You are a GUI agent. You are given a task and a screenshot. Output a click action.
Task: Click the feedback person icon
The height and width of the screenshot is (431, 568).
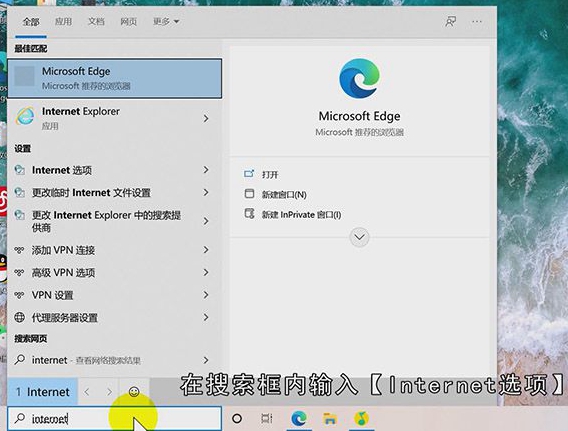450,22
